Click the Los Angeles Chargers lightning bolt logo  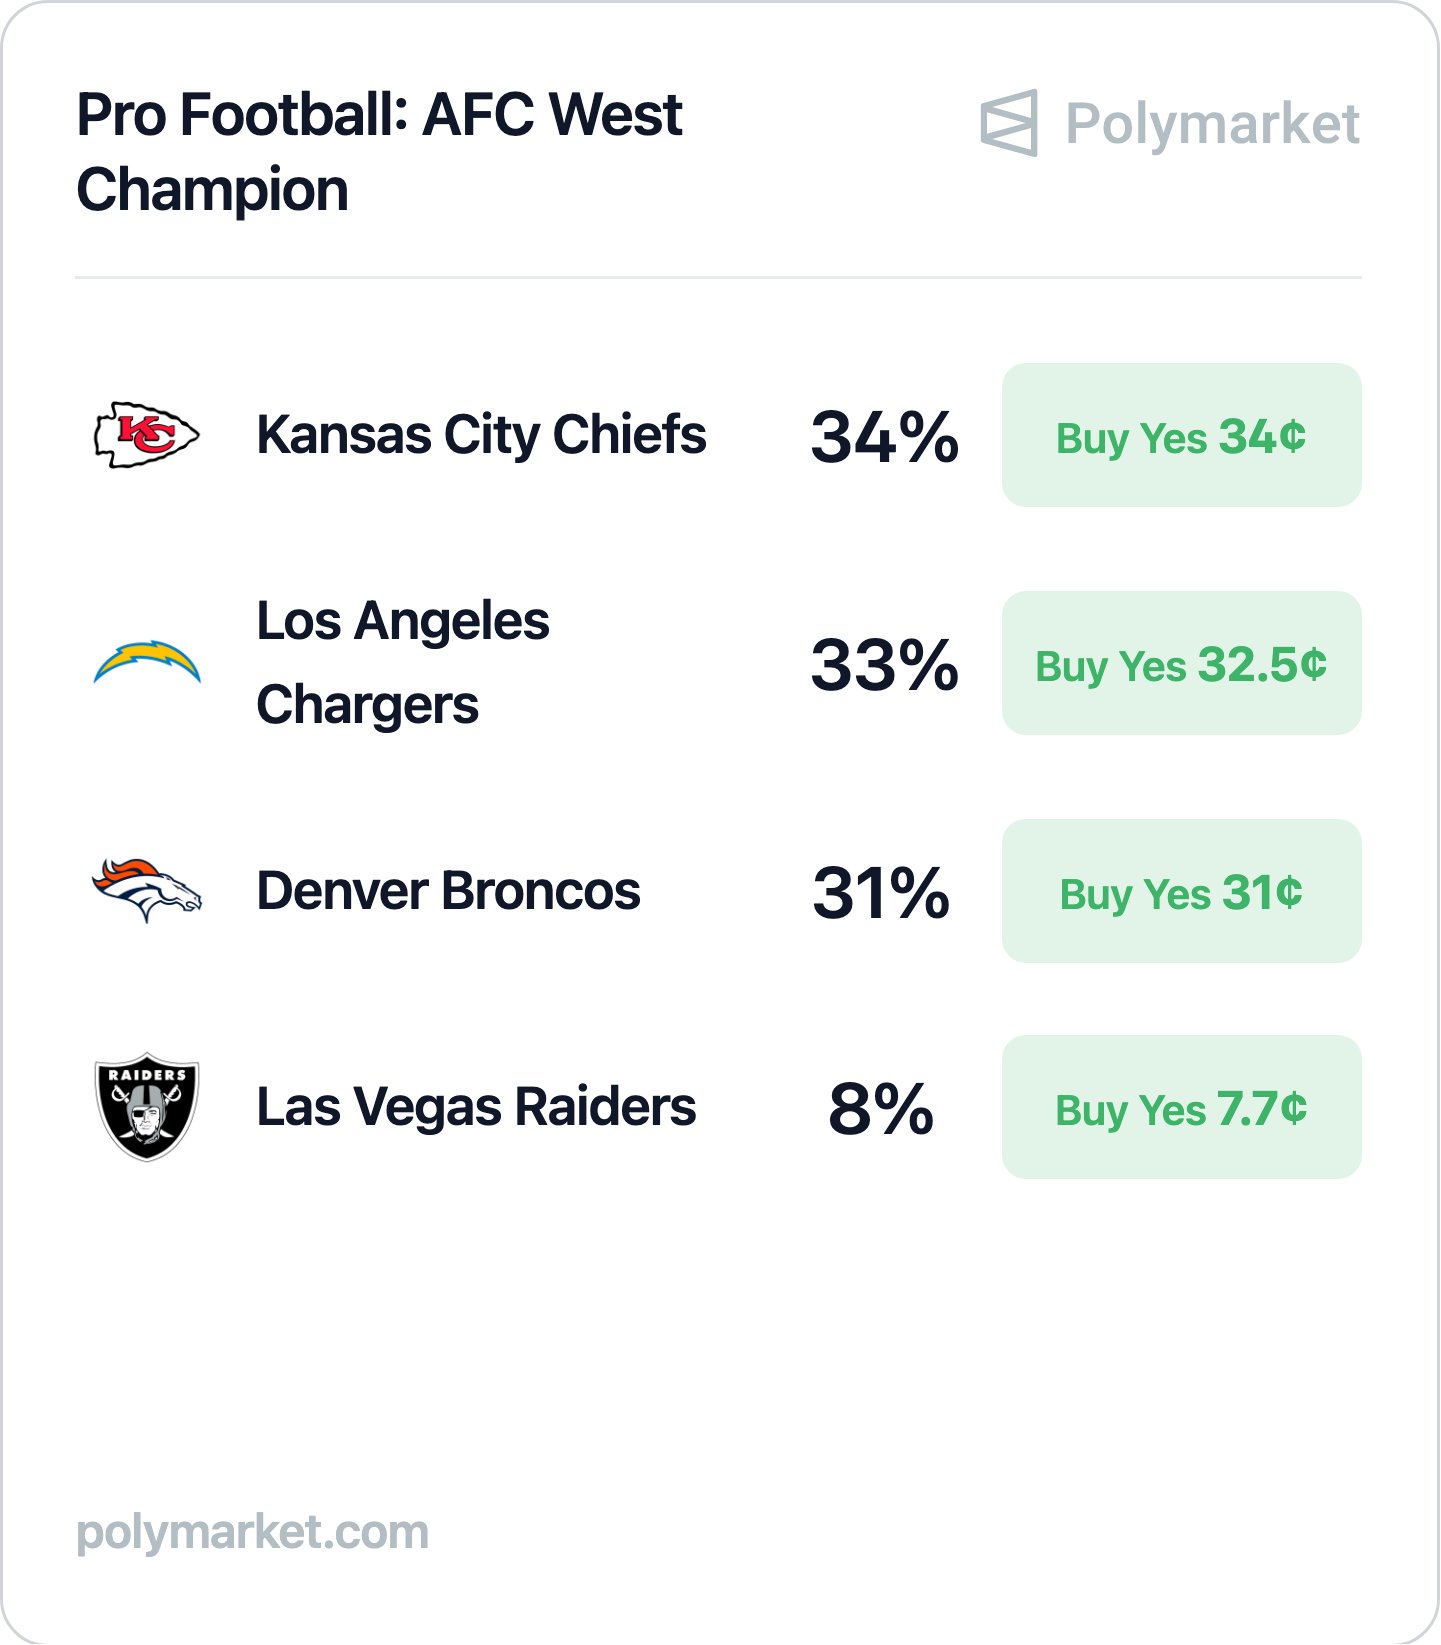(x=147, y=663)
